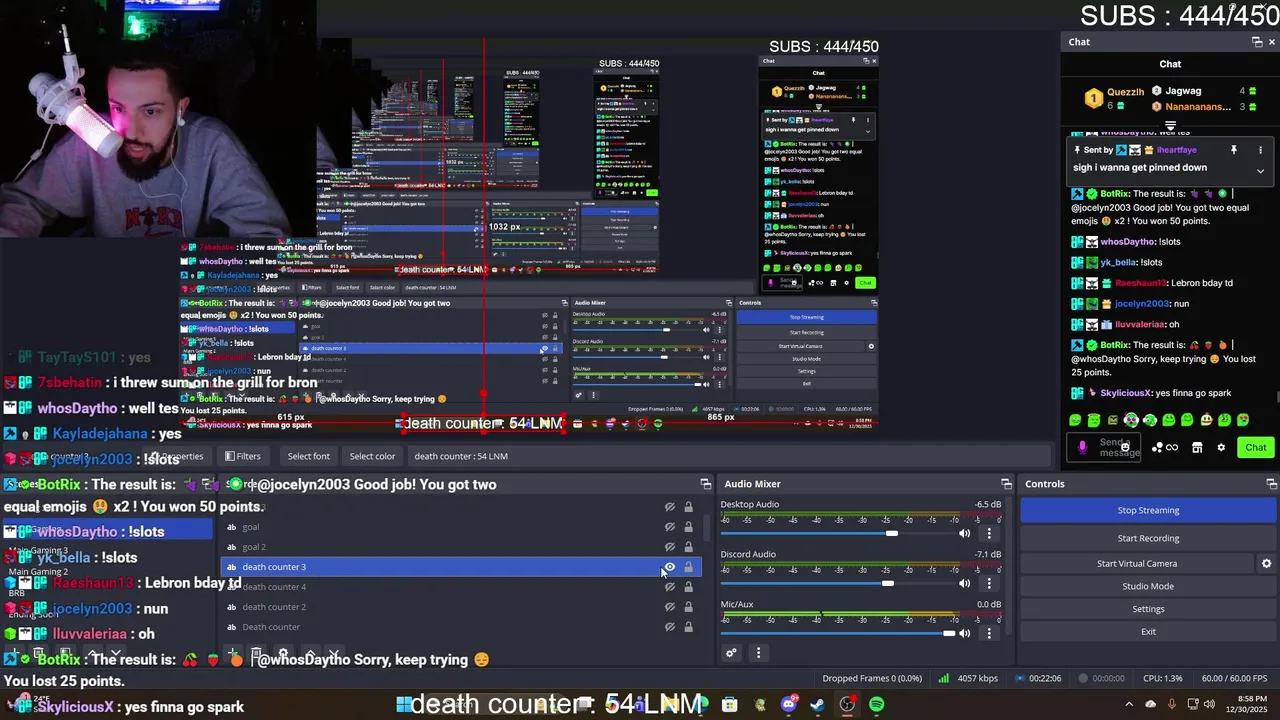
Task: Mute Mic/Aux
Action: point(965,633)
